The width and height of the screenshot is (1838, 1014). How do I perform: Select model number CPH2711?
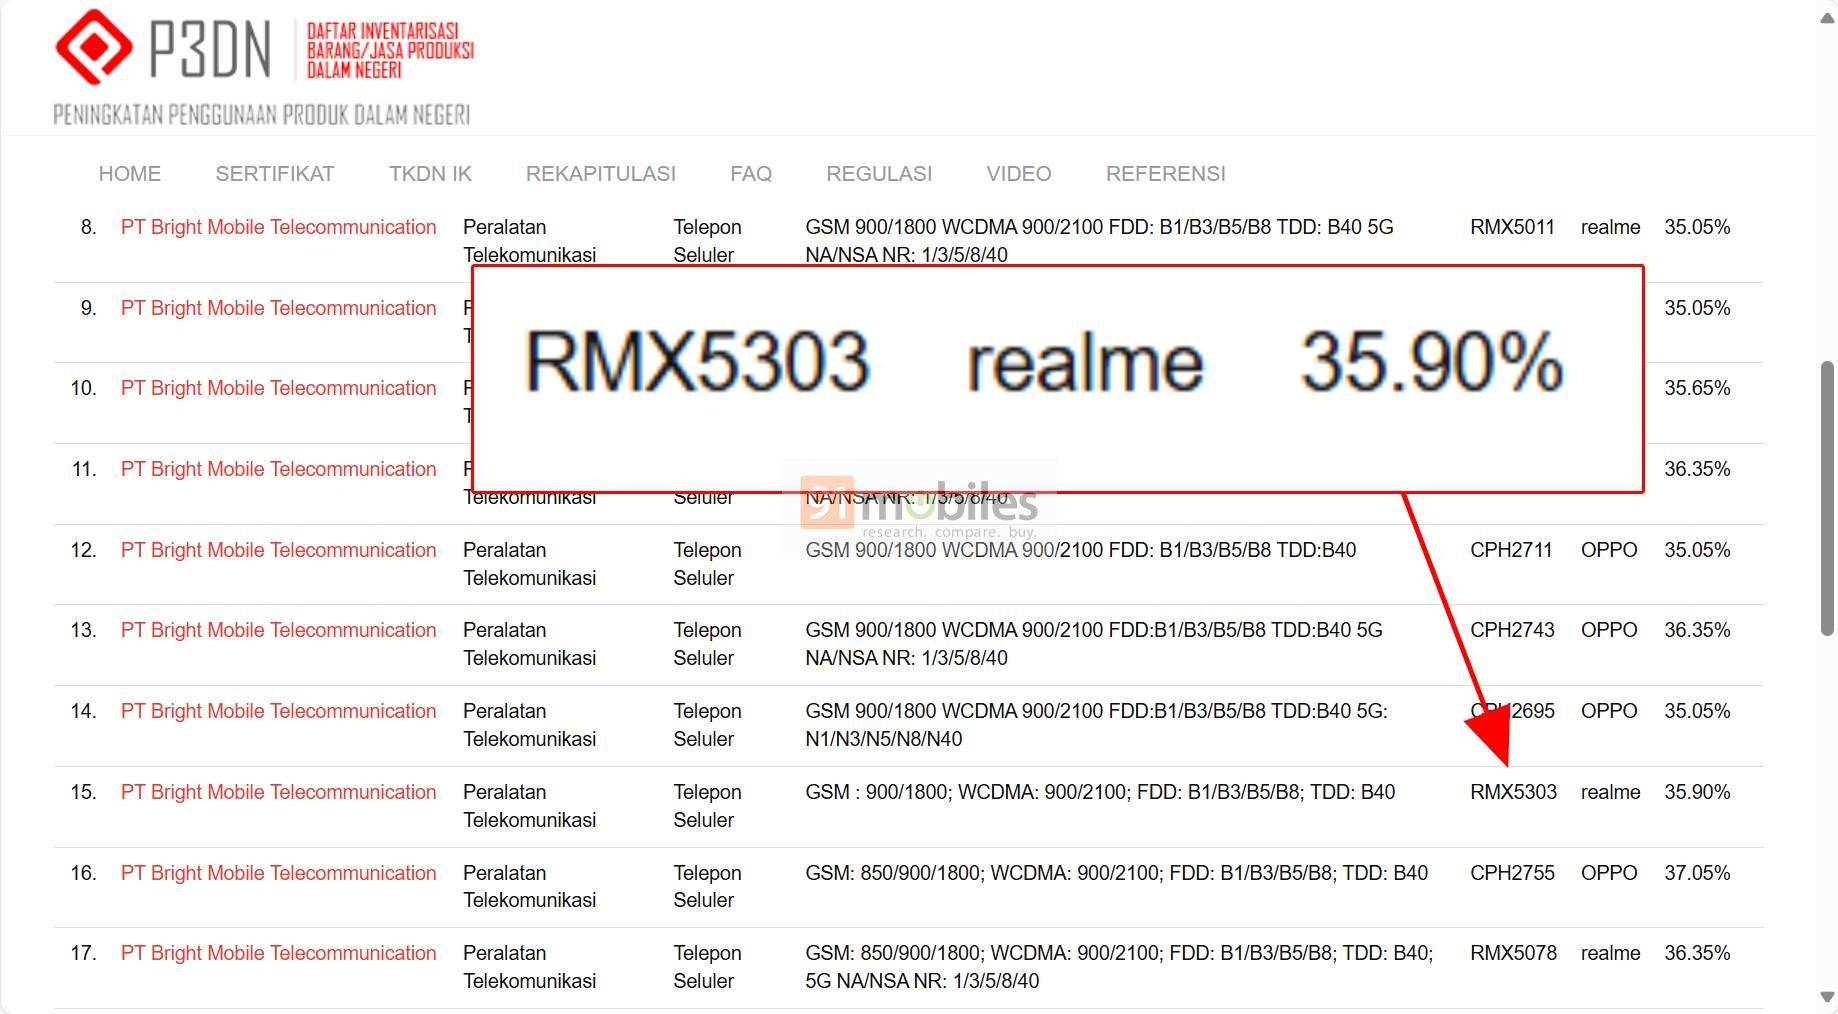tap(1511, 550)
